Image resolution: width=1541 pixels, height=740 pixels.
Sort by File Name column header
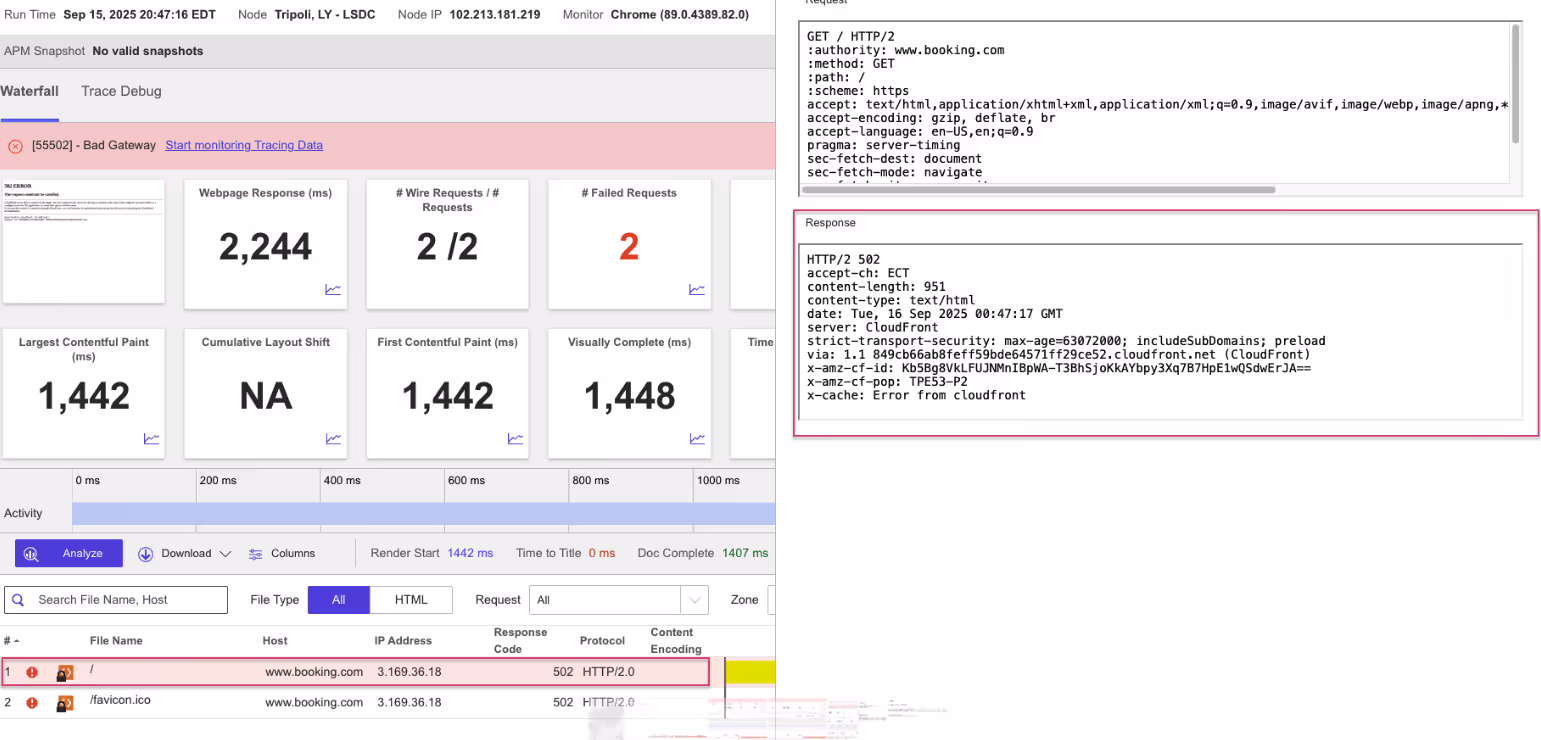coord(116,641)
